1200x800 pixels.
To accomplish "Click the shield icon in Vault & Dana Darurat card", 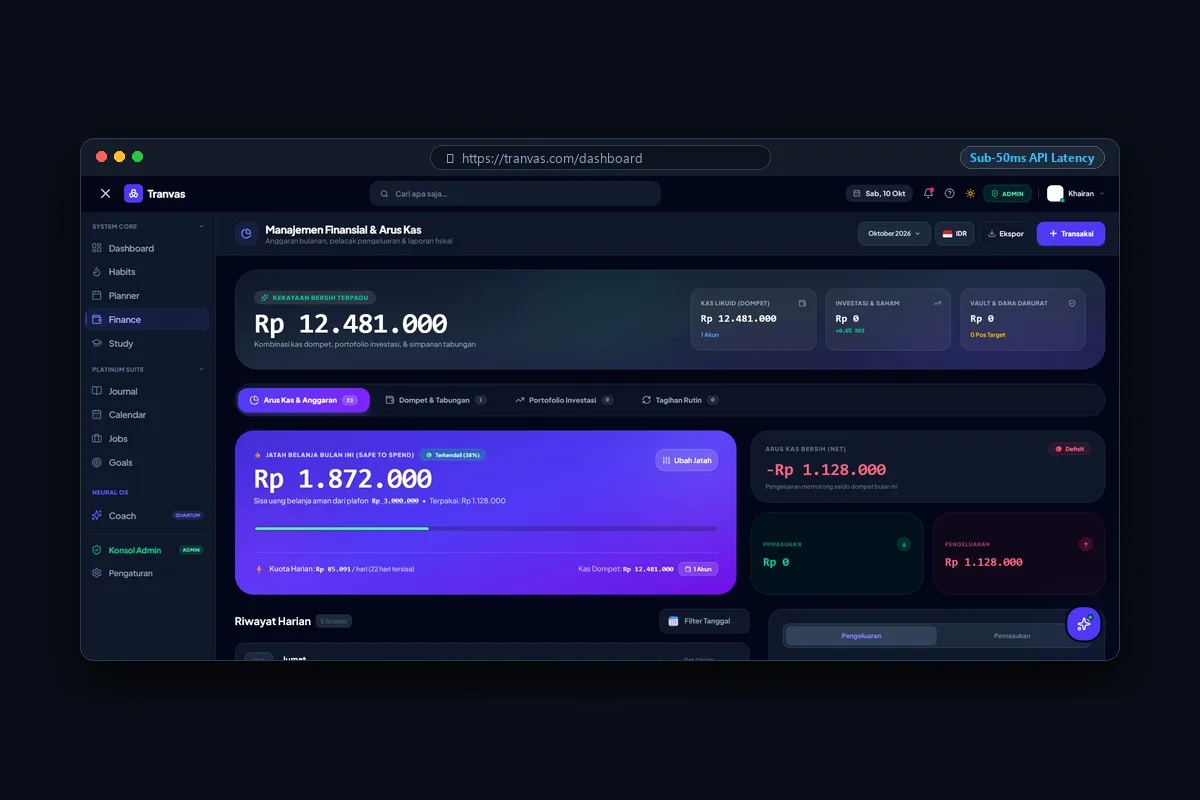I will 1072,303.
